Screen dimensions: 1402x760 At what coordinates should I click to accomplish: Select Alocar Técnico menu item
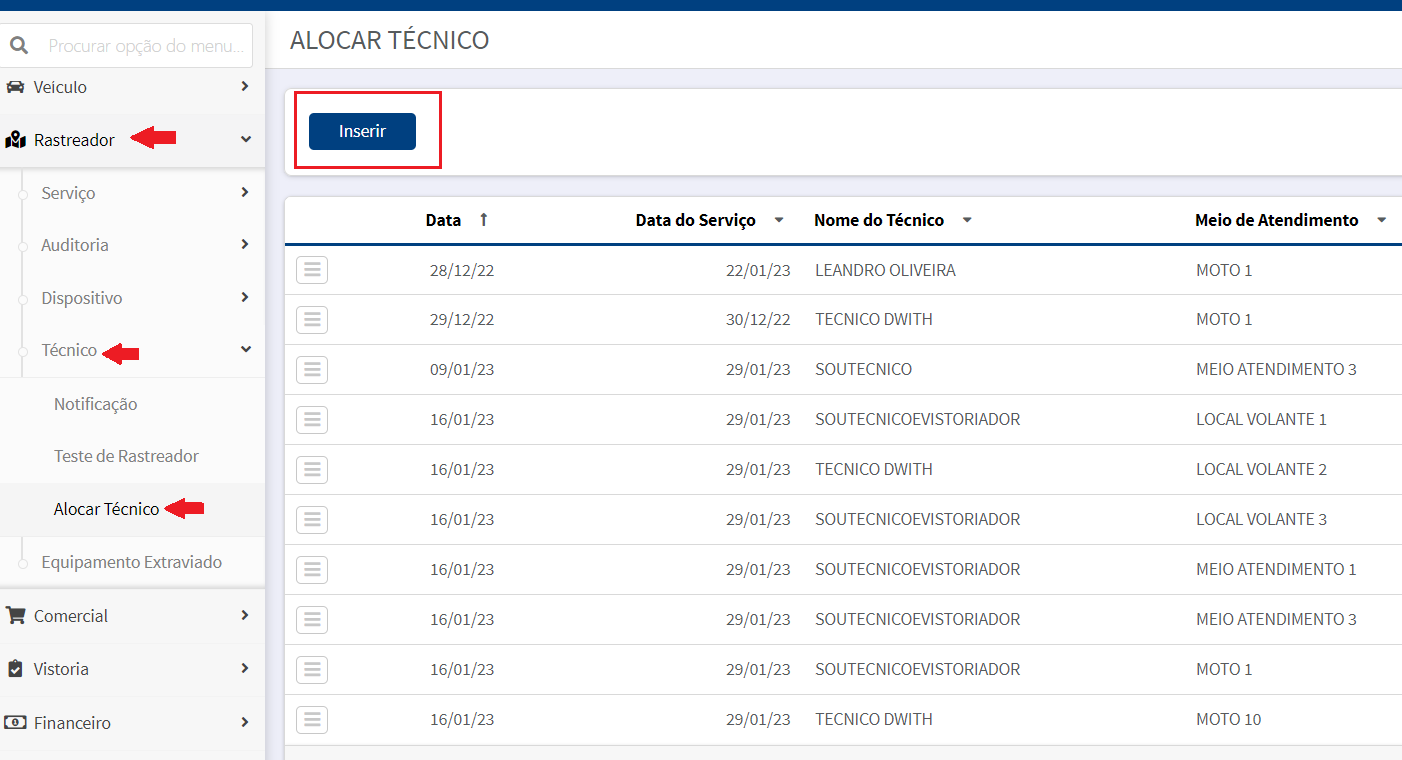106,509
